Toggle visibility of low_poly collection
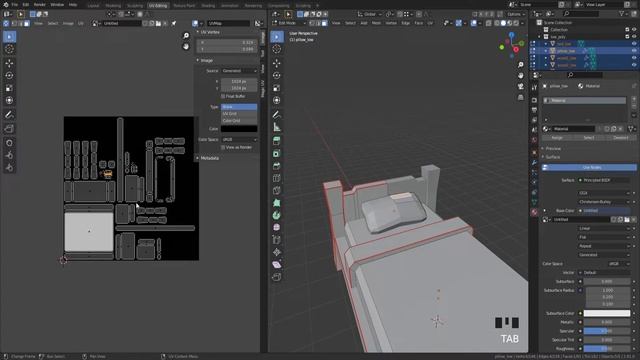This screenshot has width=640, height=360. point(634,37)
